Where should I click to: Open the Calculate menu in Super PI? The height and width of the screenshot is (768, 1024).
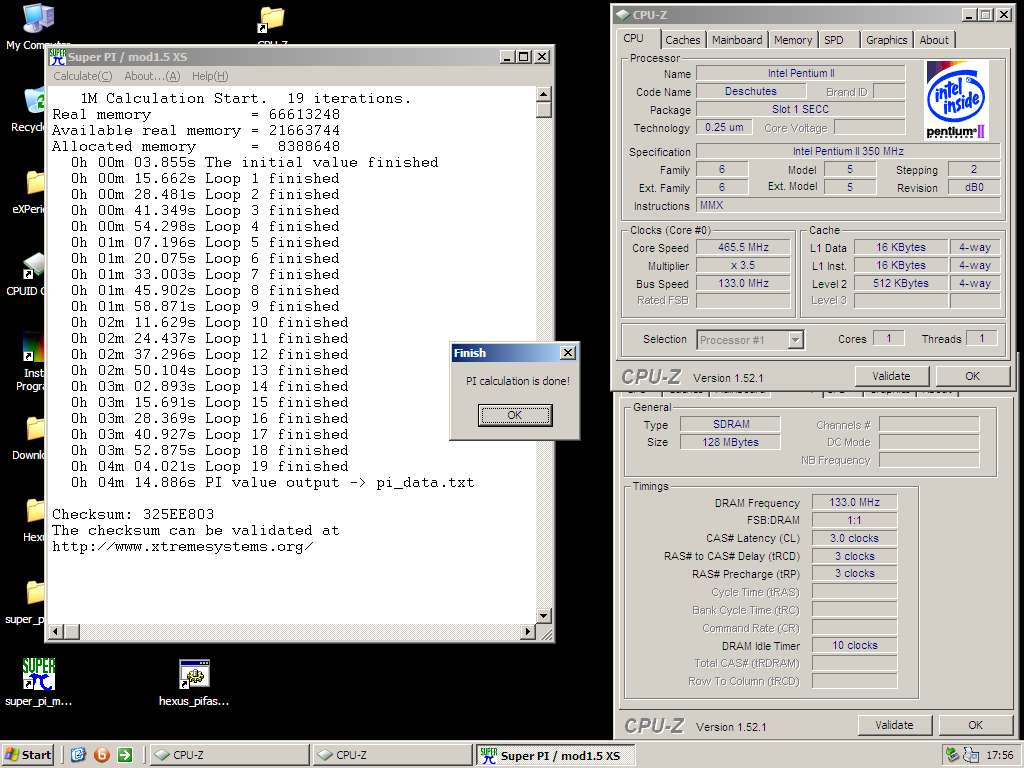[x=82, y=76]
